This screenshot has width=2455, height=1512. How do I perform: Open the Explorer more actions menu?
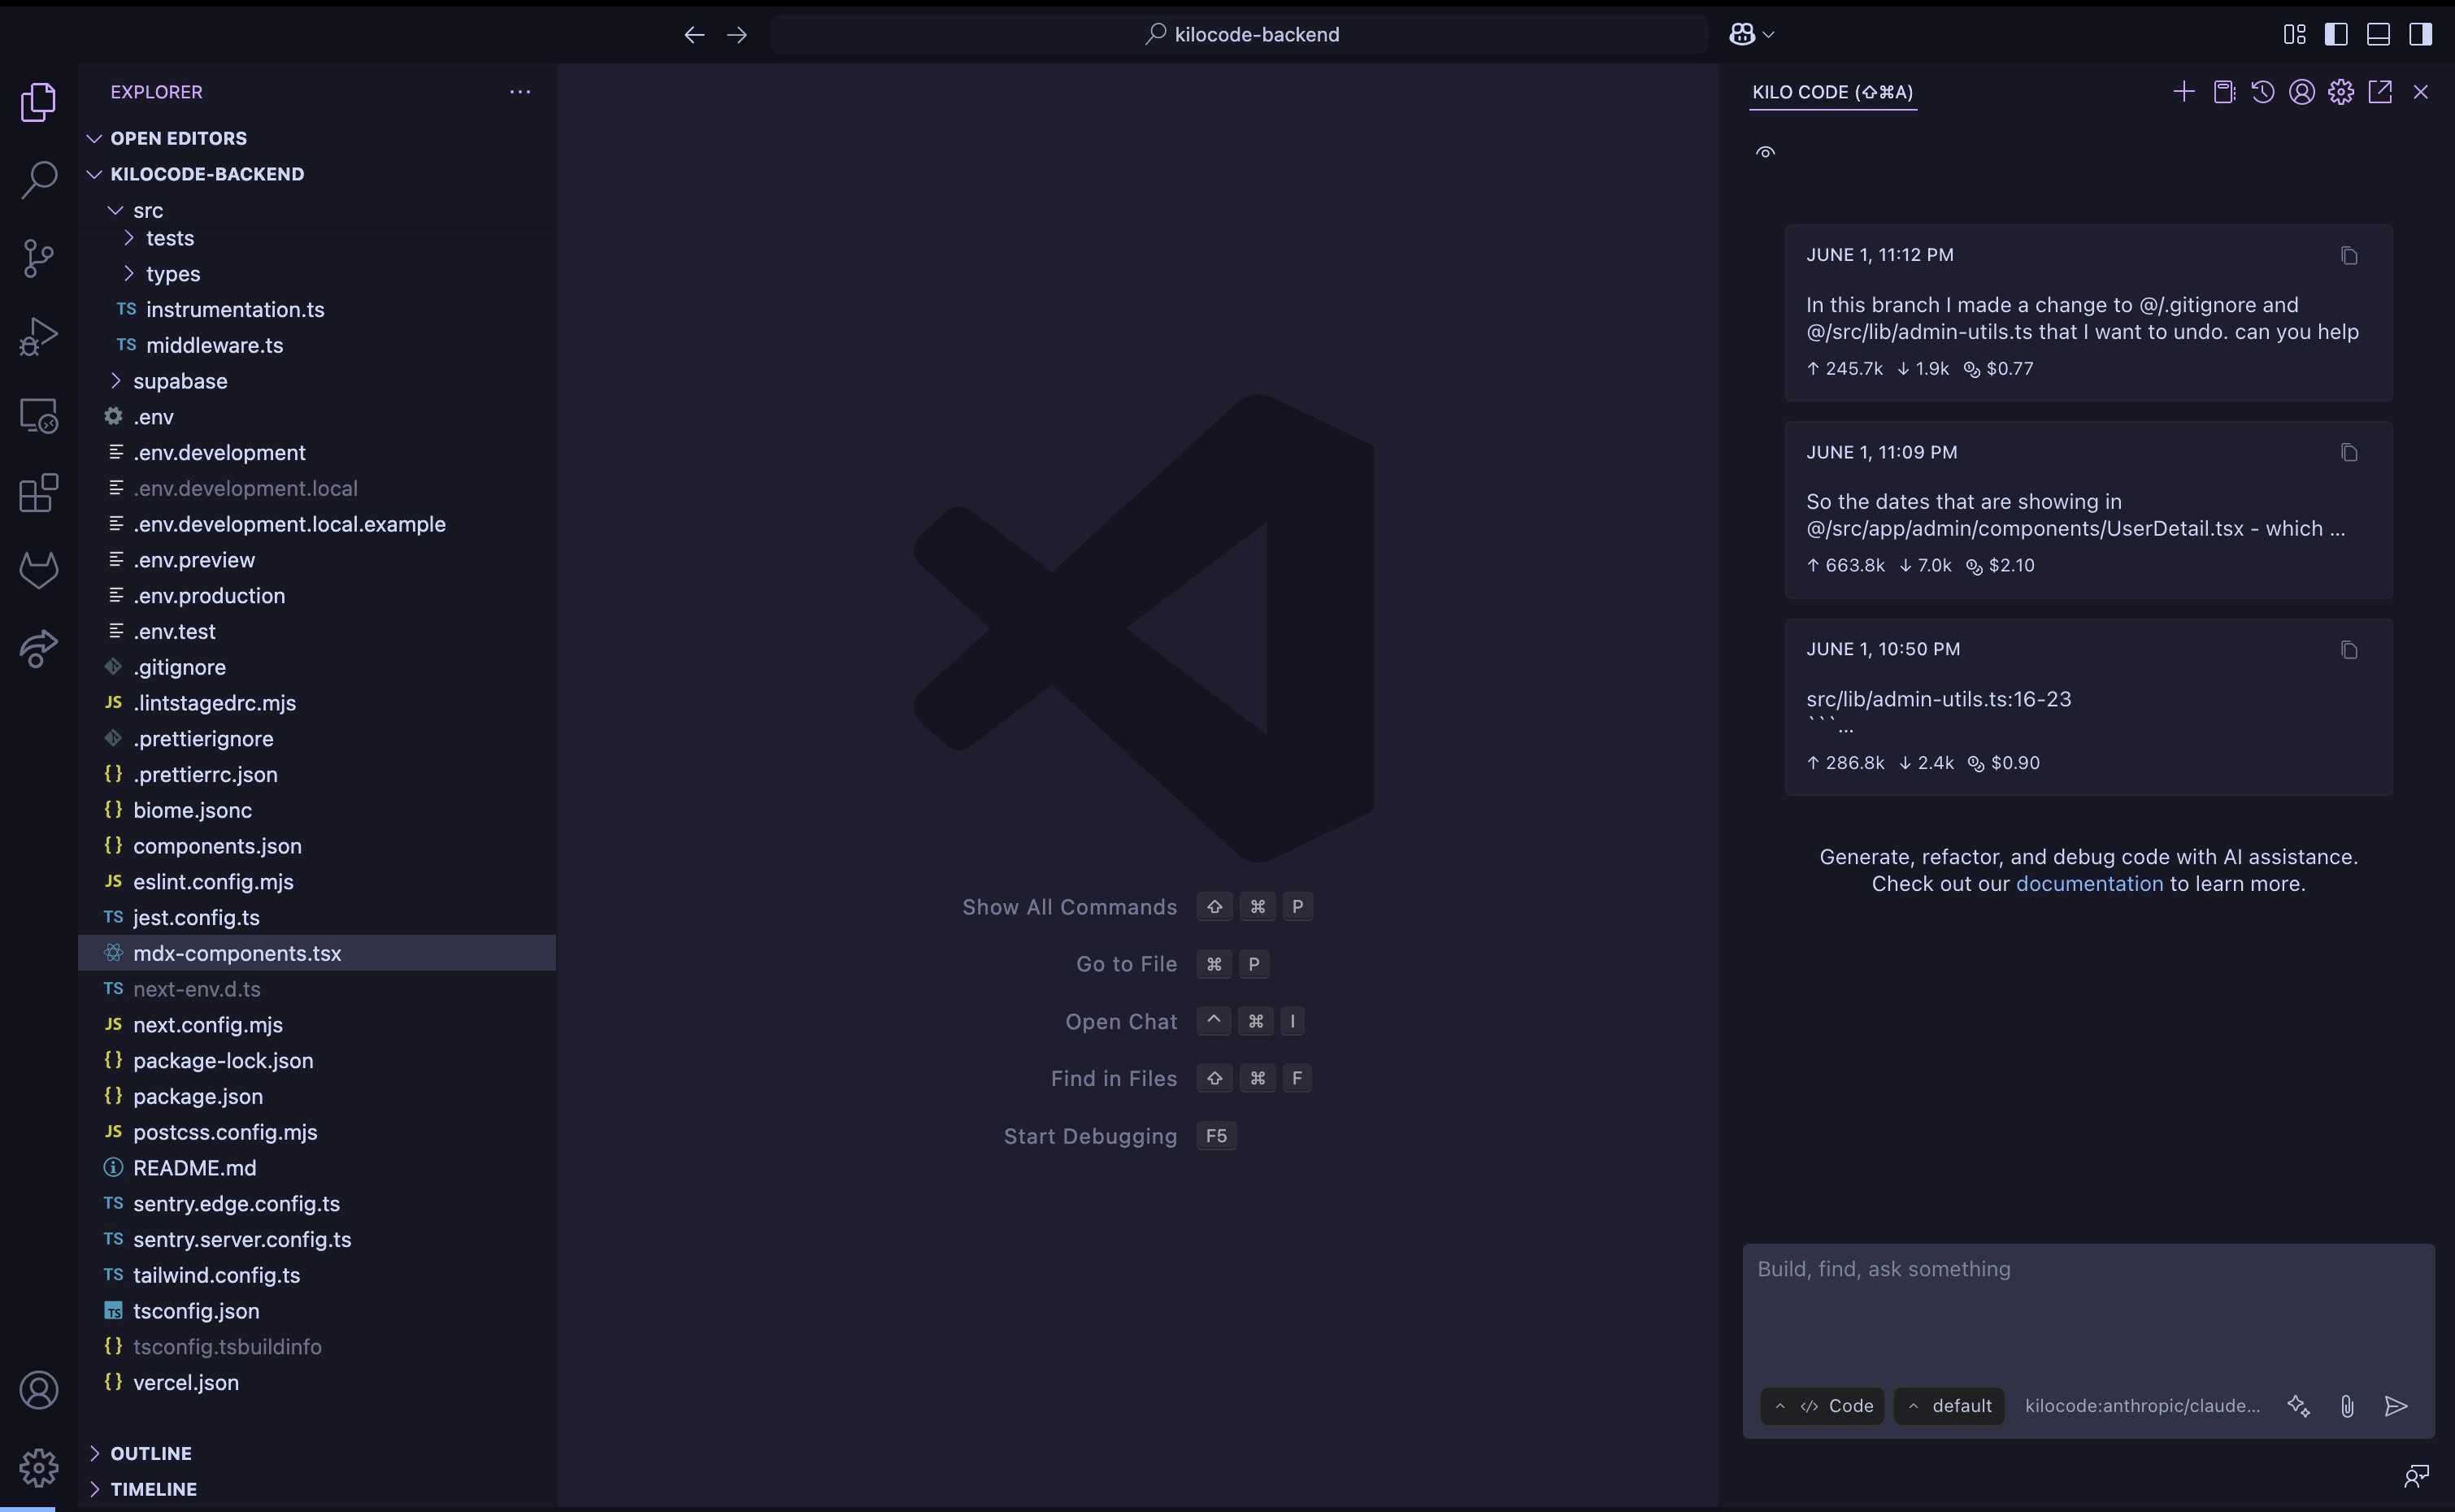click(520, 92)
